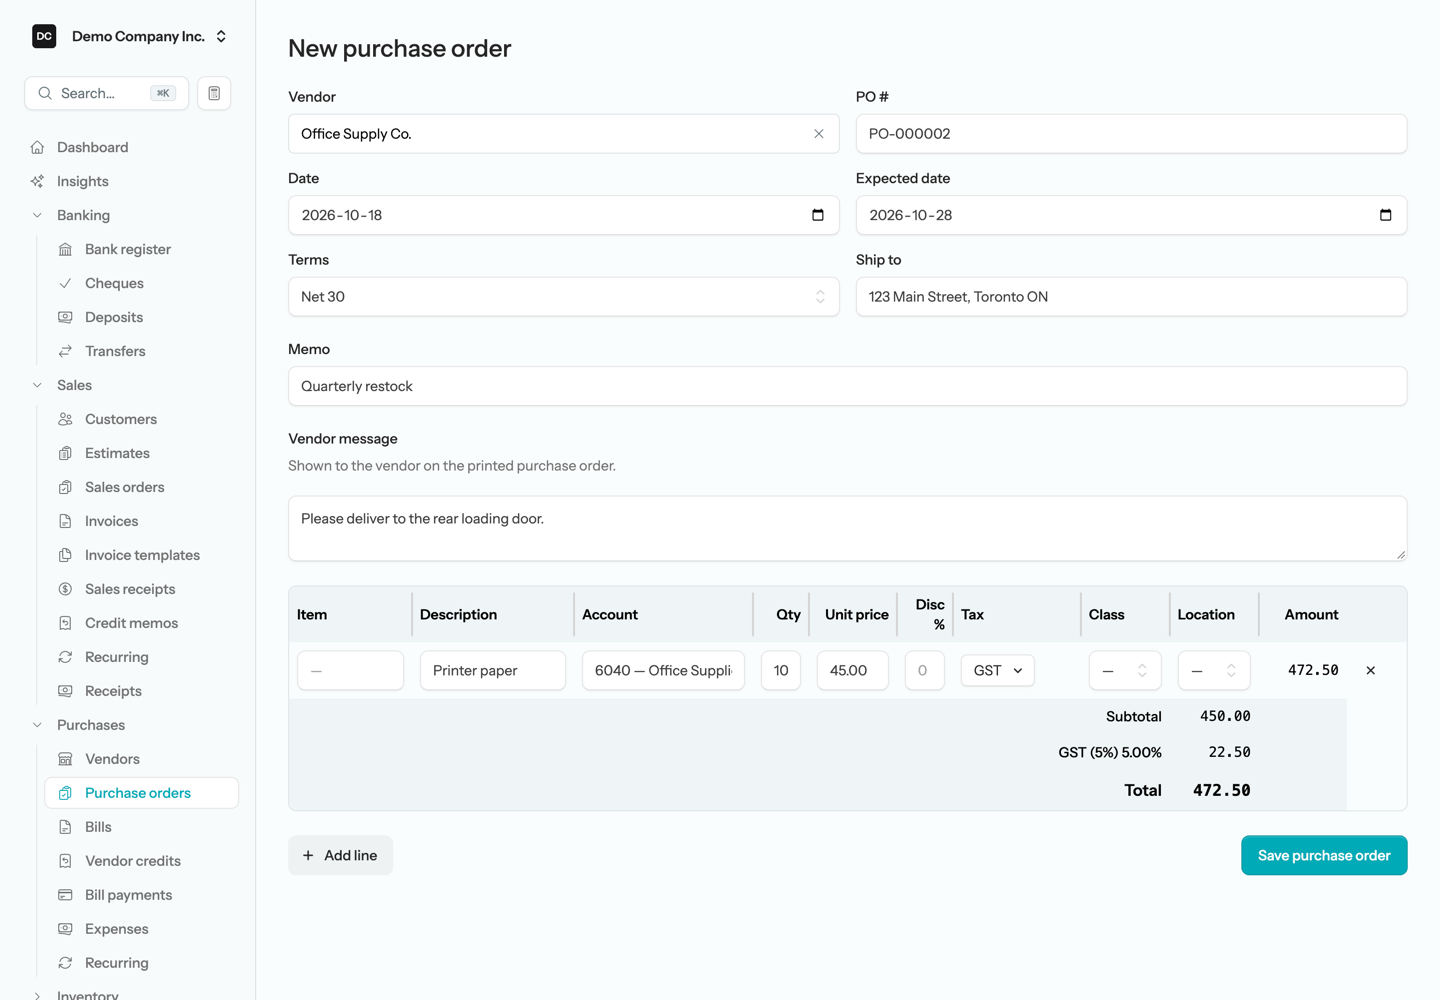This screenshot has height=1000, width=1440.
Task: Click the Search field
Action: pyautogui.click(x=106, y=93)
